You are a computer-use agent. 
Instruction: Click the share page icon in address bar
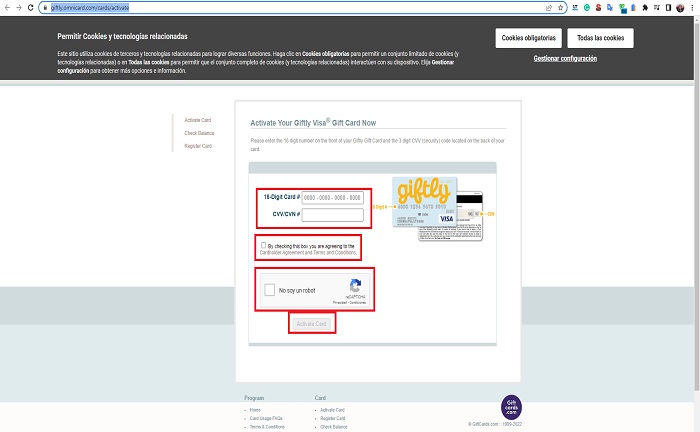[549, 8]
